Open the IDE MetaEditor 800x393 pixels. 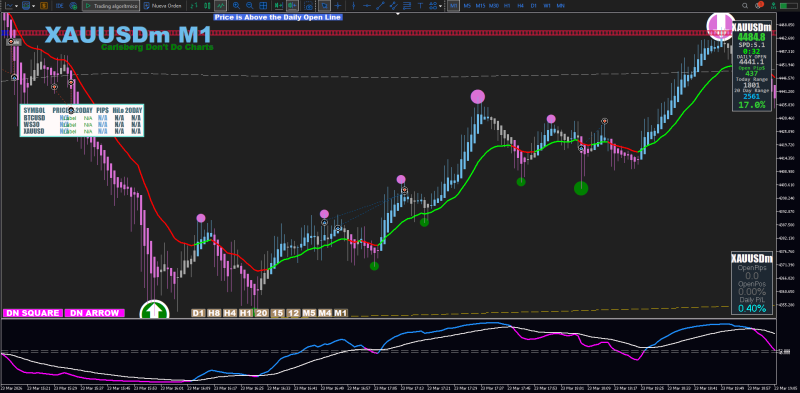point(59,6)
